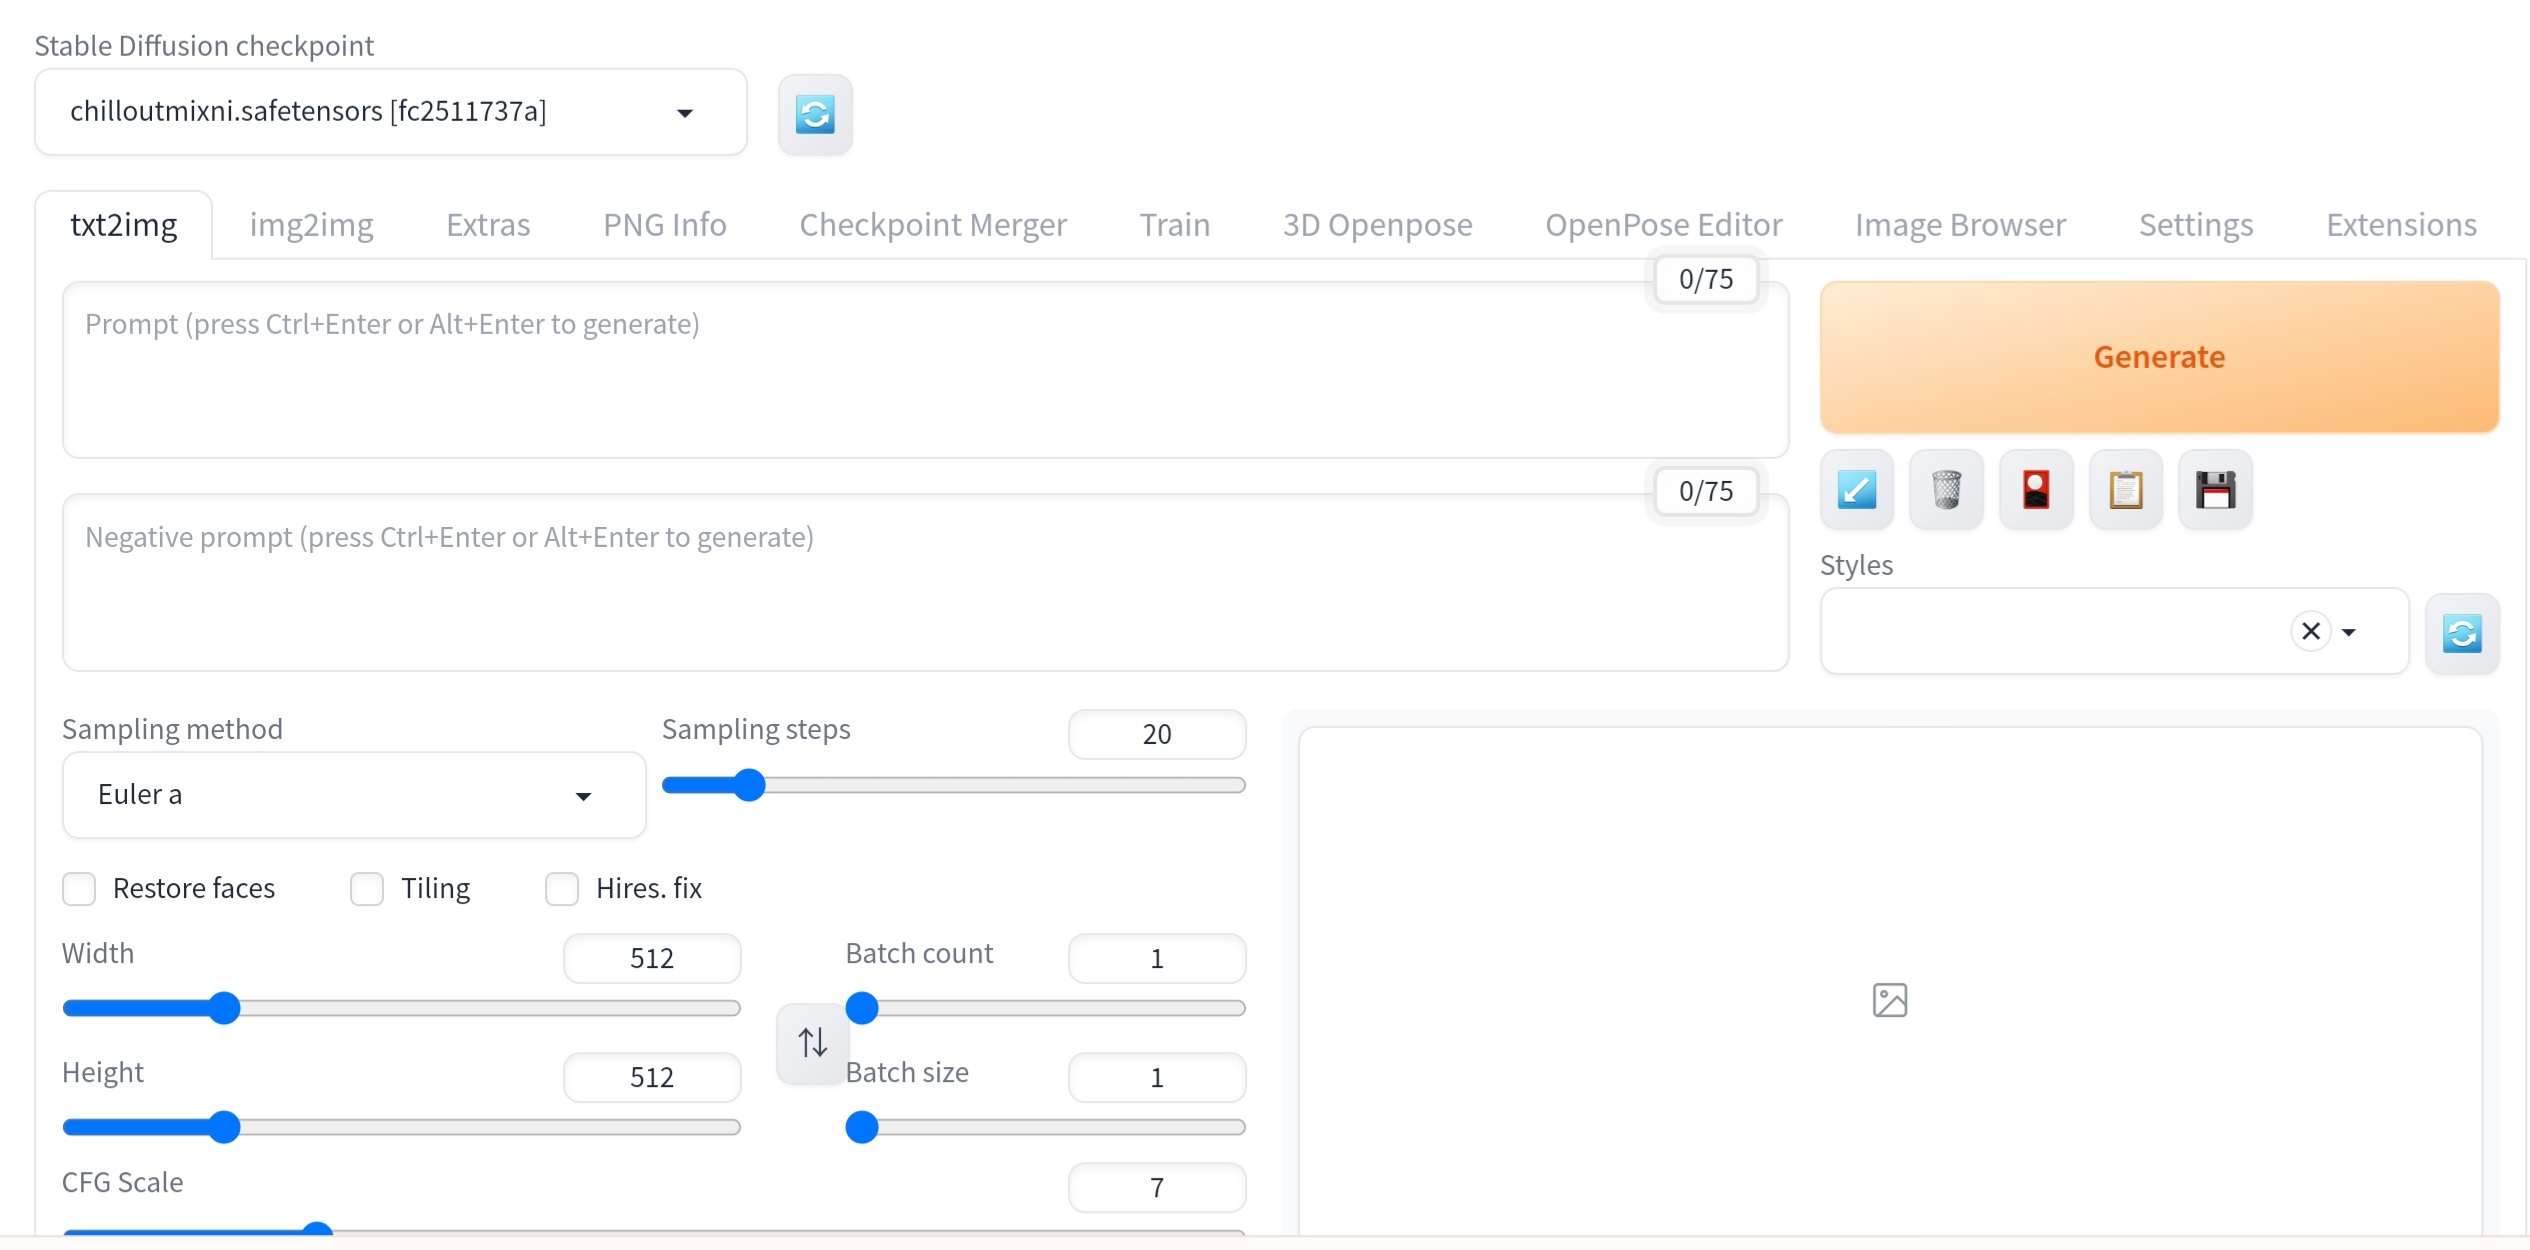Image resolution: width=2530 pixels, height=1250 pixels.
Task: Refresh the Styles list
Action: [2462, 633]
